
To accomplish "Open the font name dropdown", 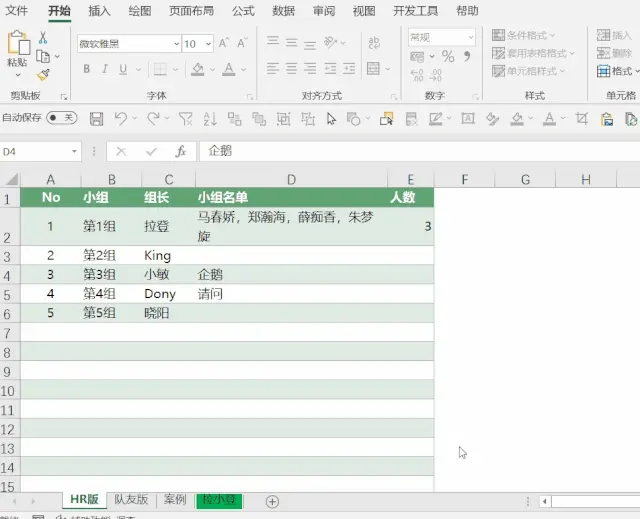I will tap(176, 44).
